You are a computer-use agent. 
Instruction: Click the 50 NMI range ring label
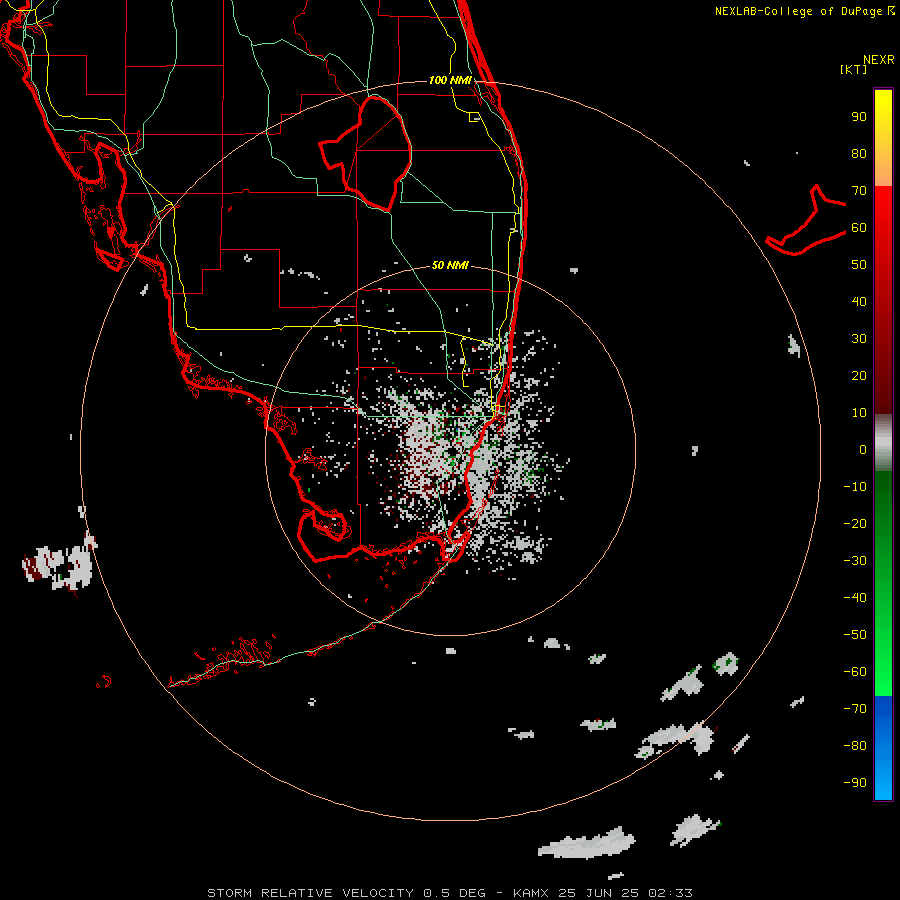point(450,265)
